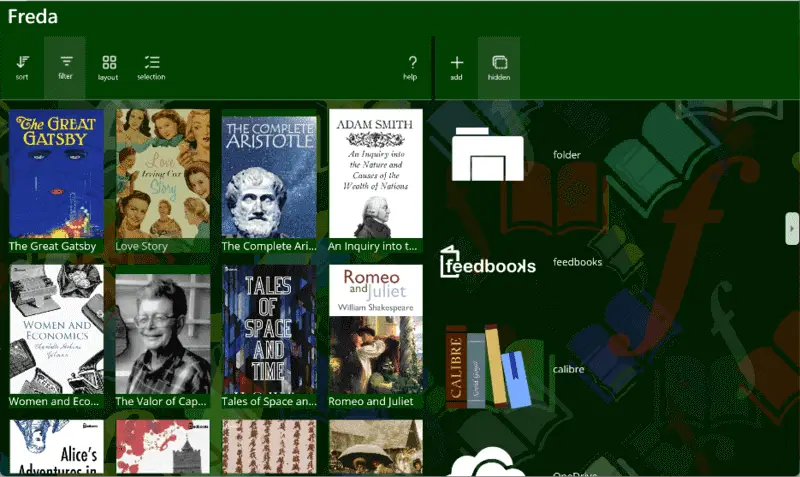
Task: Open The Valor of Cappen cover
Action: pos(163,334)
